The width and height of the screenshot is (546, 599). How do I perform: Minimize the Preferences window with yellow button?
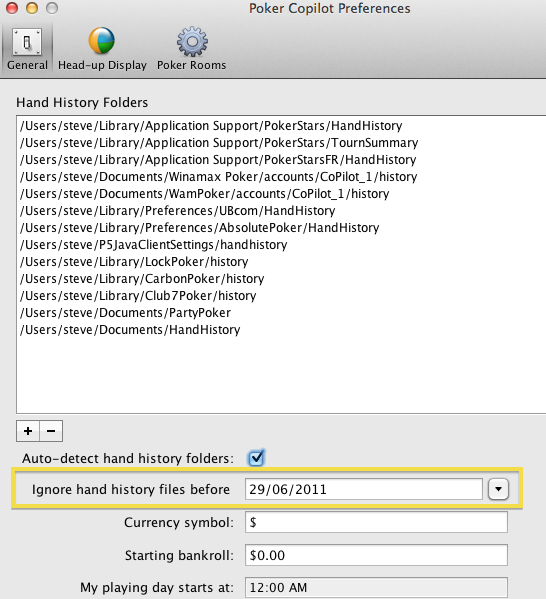pos(32,8)
